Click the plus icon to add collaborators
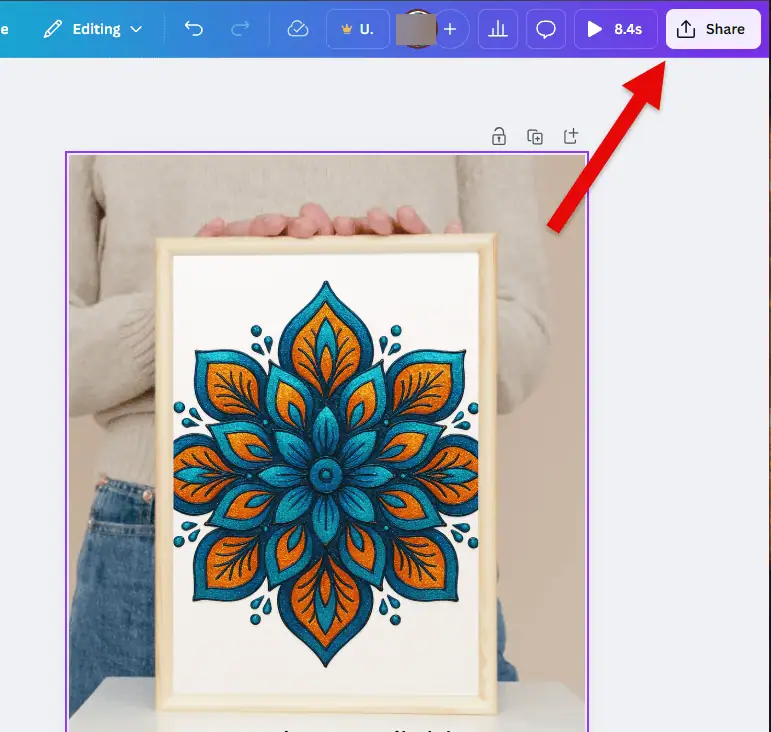771x732 pixels. tap(450, 29)
